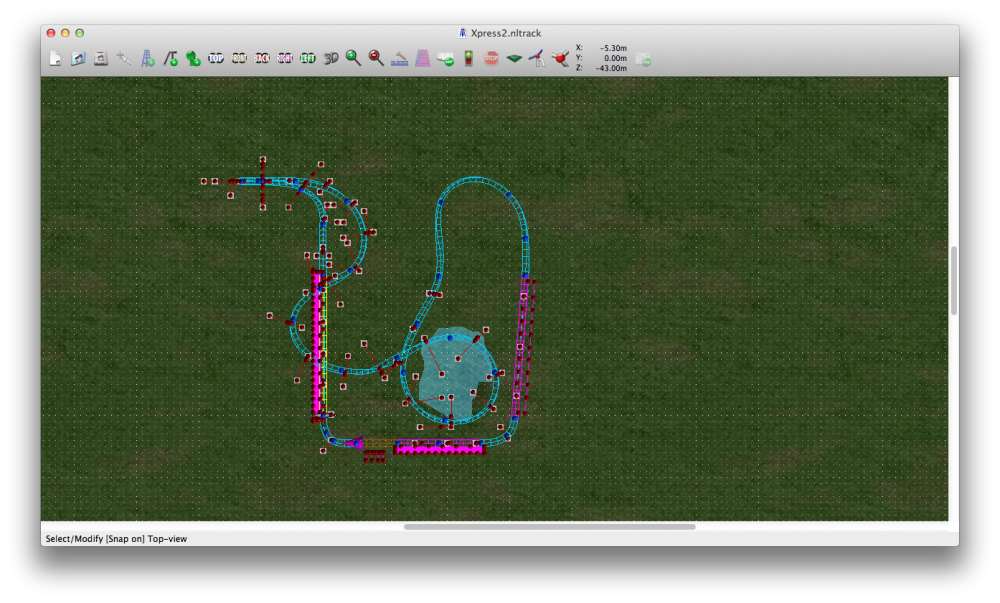Open the green terrain editor icon
The width and height of the screenshot is (1000, 603).
pos(514,59)
